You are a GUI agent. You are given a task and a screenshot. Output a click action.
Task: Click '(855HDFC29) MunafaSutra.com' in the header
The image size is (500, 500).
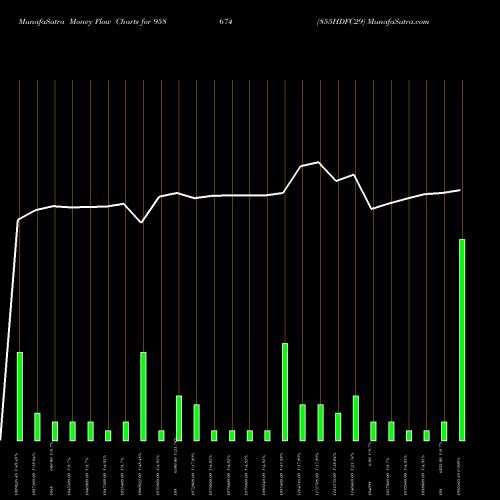[x=373, y=22]
